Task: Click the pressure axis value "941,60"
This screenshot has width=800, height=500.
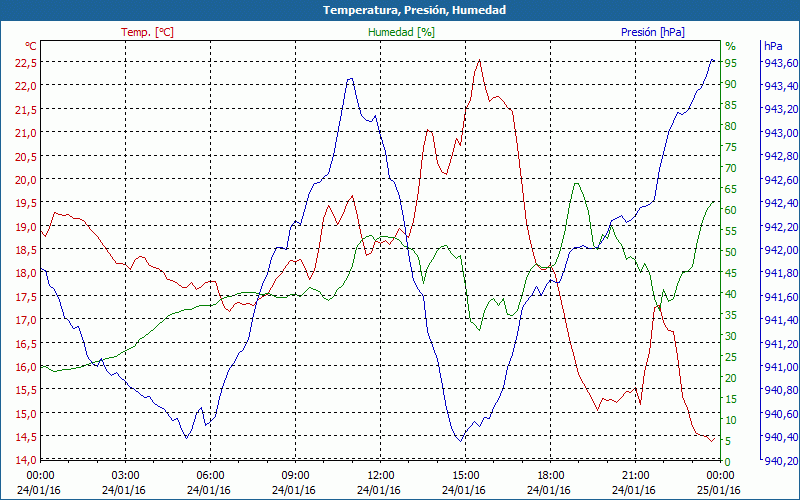Action: coord(781,296)
